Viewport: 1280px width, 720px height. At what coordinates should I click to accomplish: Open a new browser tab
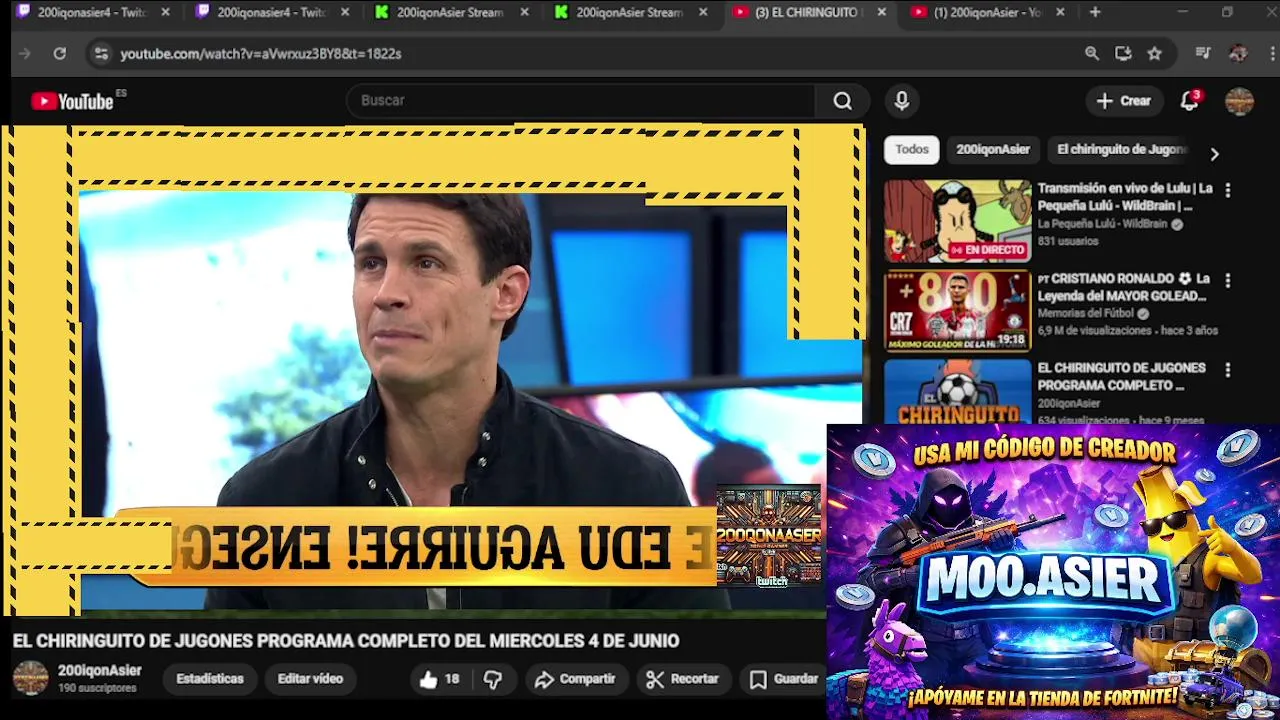(x=1095, y=12)
